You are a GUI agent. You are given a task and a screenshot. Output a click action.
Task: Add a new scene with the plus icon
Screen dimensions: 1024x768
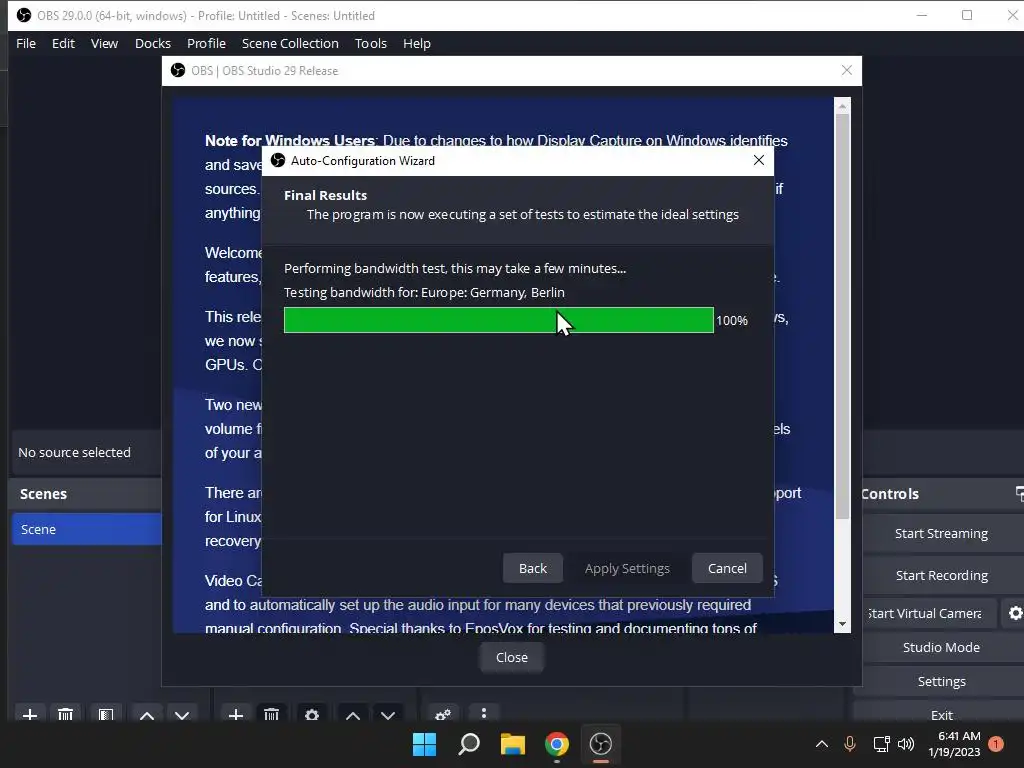coord(29,714)
